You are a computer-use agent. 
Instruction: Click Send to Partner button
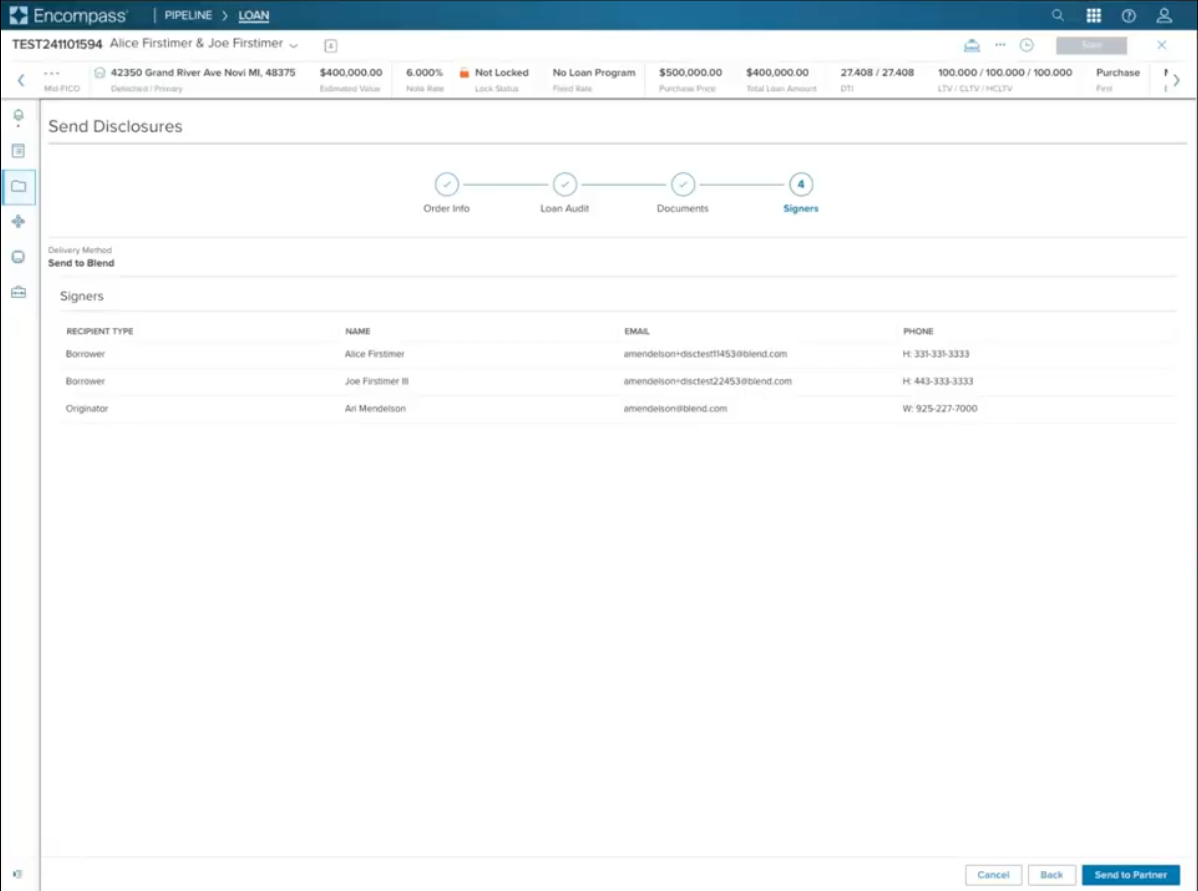1131,875
